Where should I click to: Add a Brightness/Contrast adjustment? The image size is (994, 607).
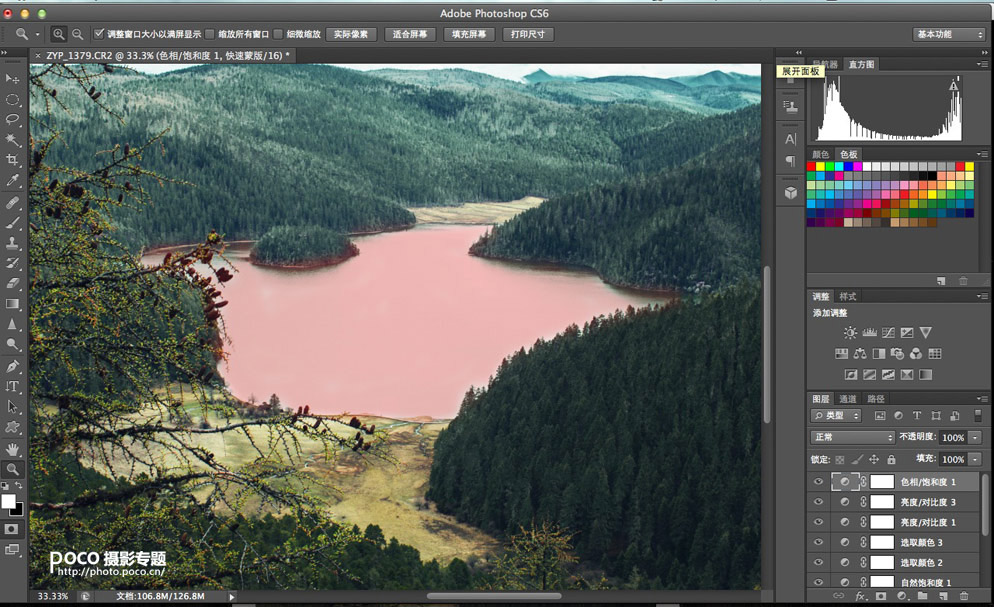tap(850, 333)
